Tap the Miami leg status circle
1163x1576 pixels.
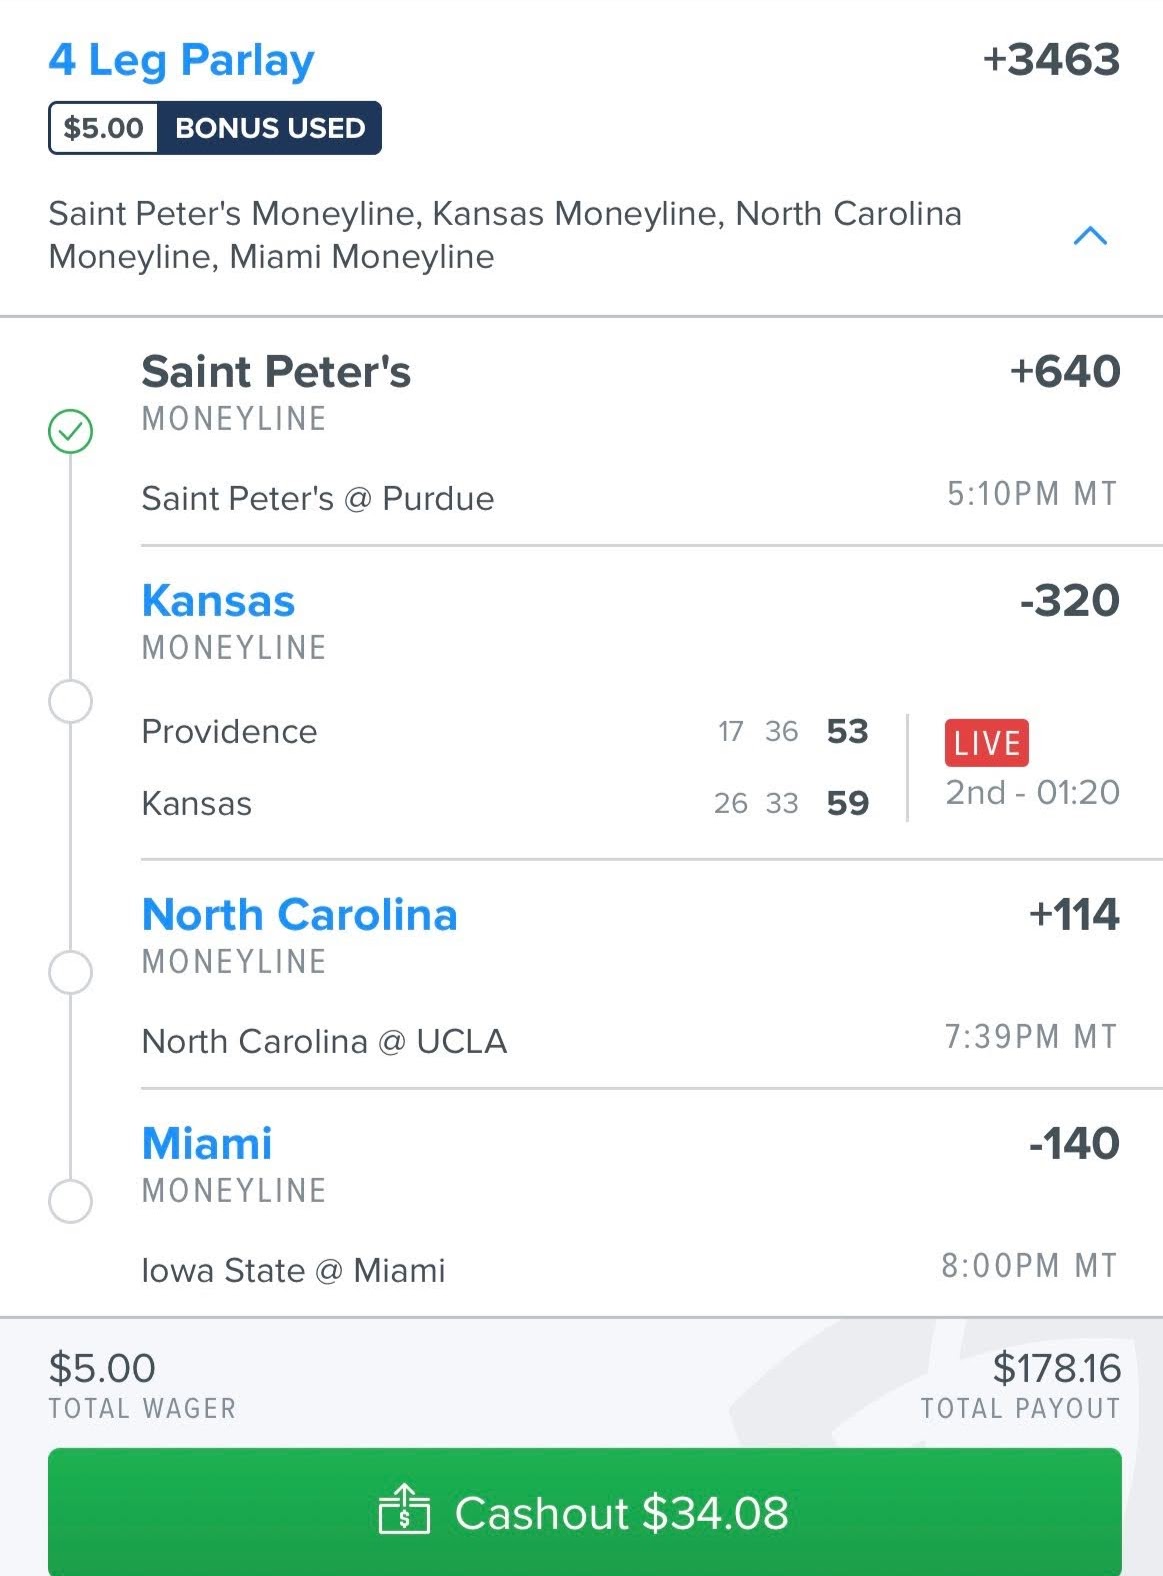point(70,1200)
